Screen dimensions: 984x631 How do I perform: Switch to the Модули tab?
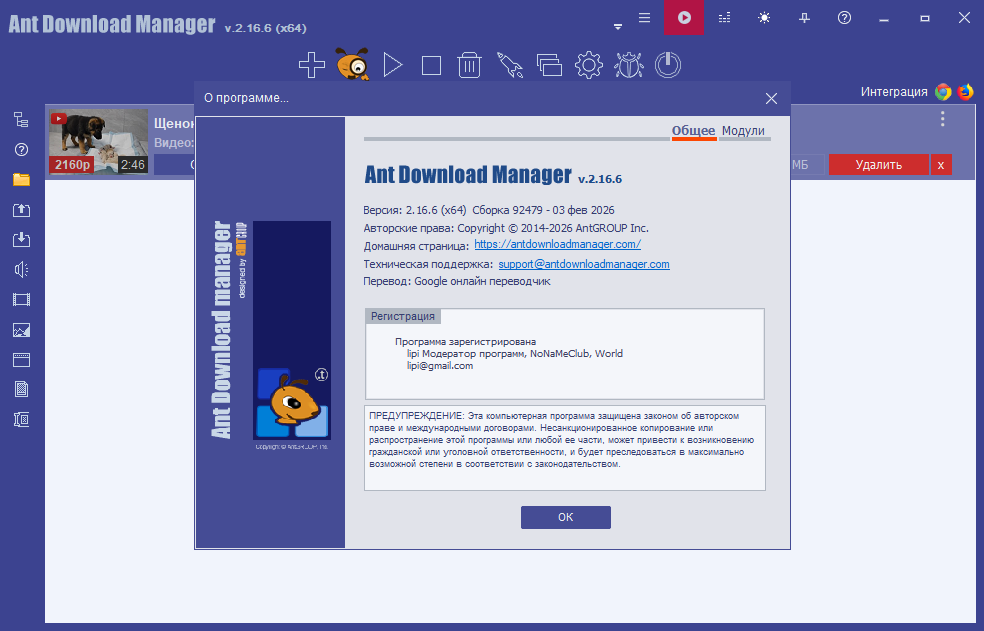pos(743,131)
